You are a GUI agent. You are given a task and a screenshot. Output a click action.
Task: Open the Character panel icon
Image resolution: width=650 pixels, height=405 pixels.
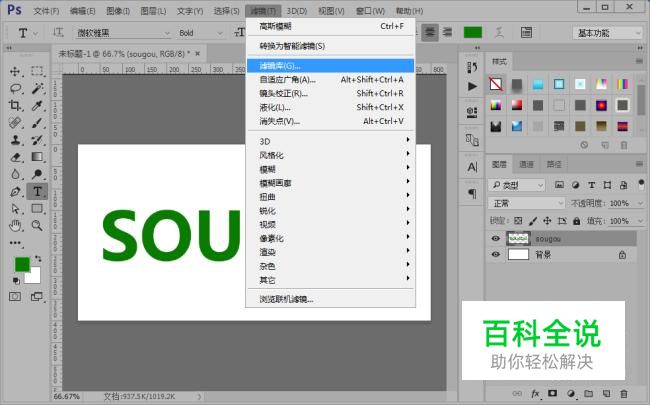472,167
